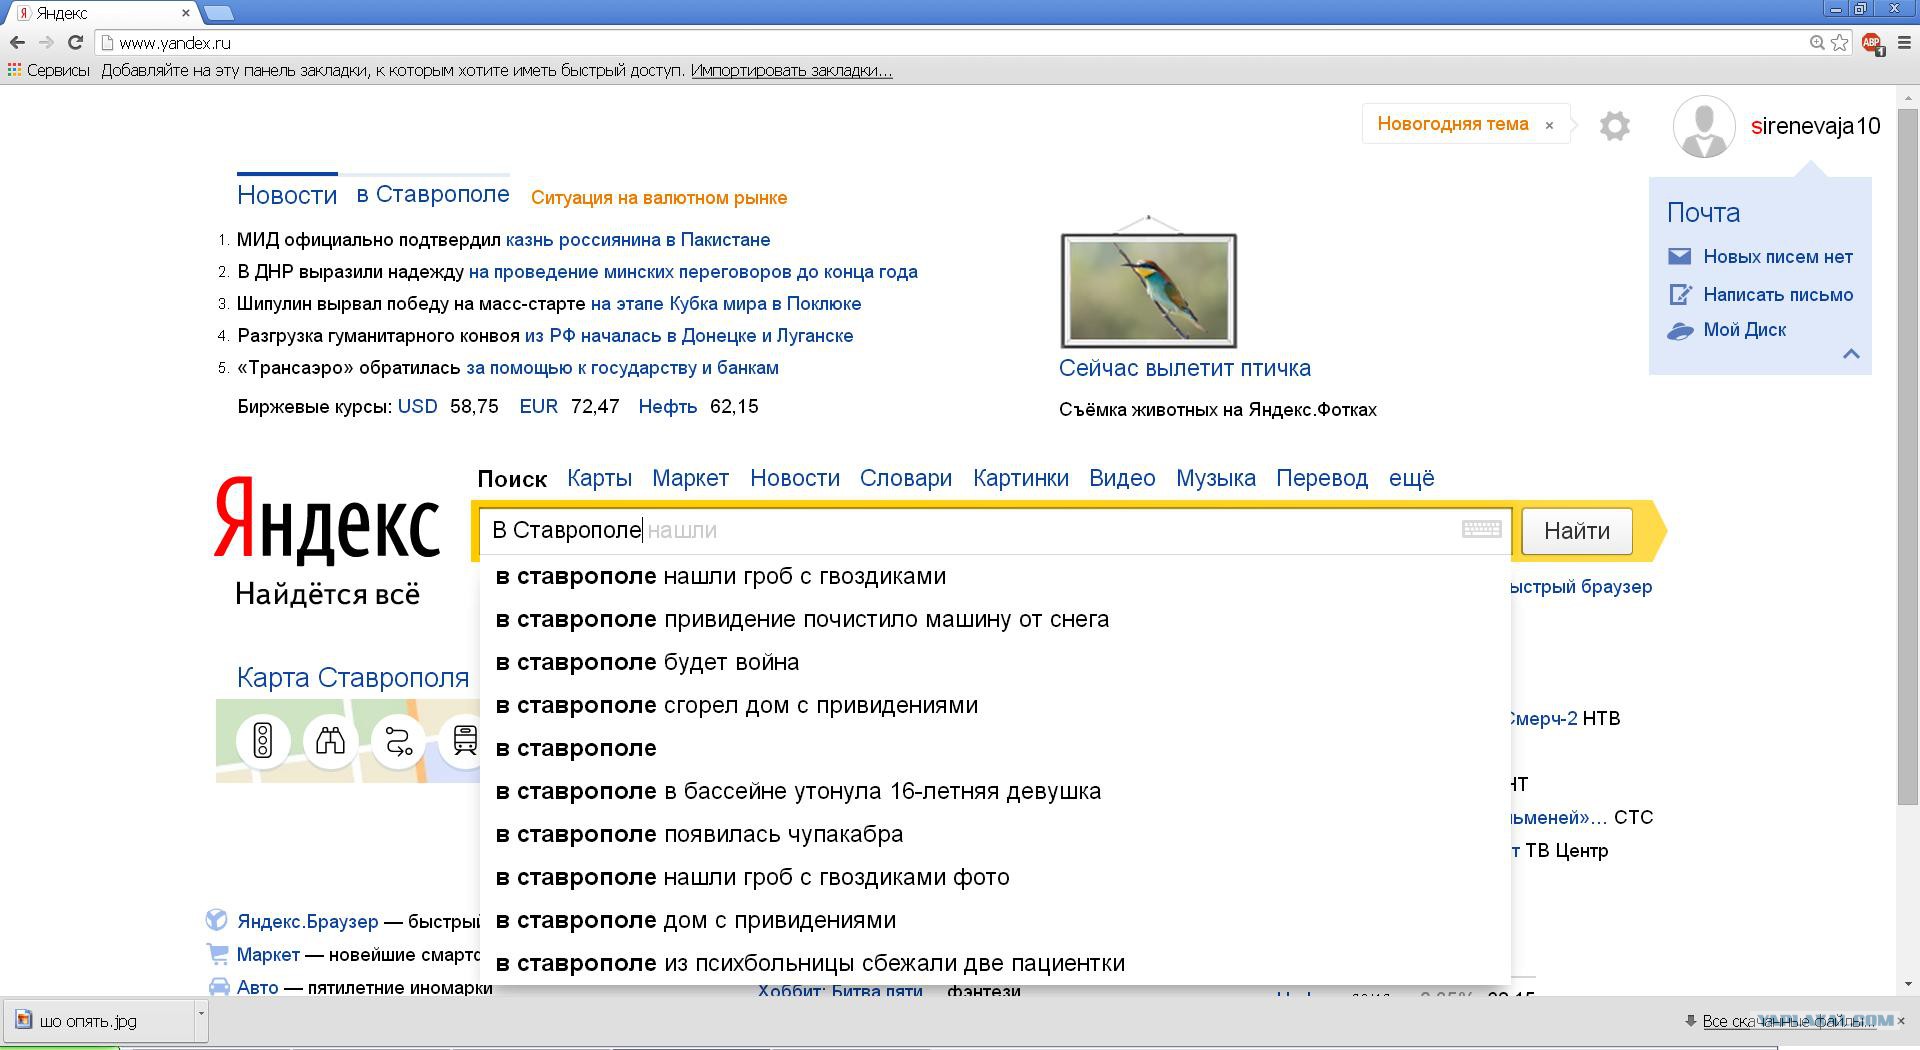Open the Карты service link

(x=599, y=478)
